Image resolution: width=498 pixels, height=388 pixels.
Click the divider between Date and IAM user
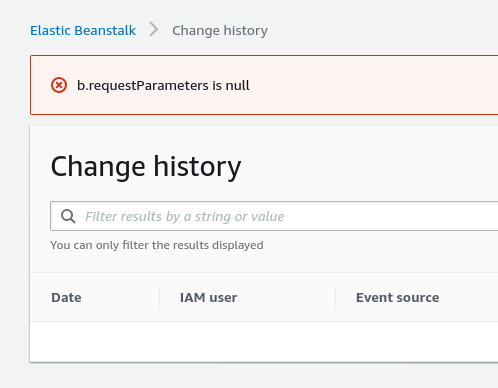coord(159,297)
